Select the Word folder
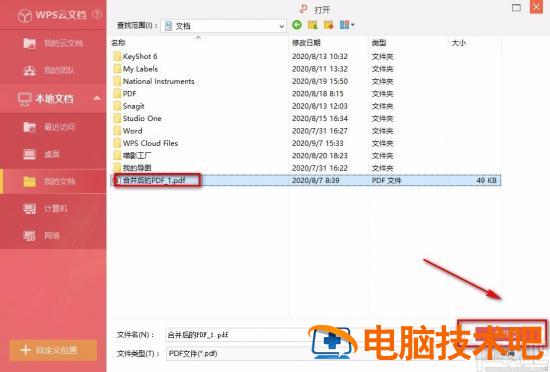Image resolution: width=550 pixels, height=372 pixels. (x=128, y=131)
